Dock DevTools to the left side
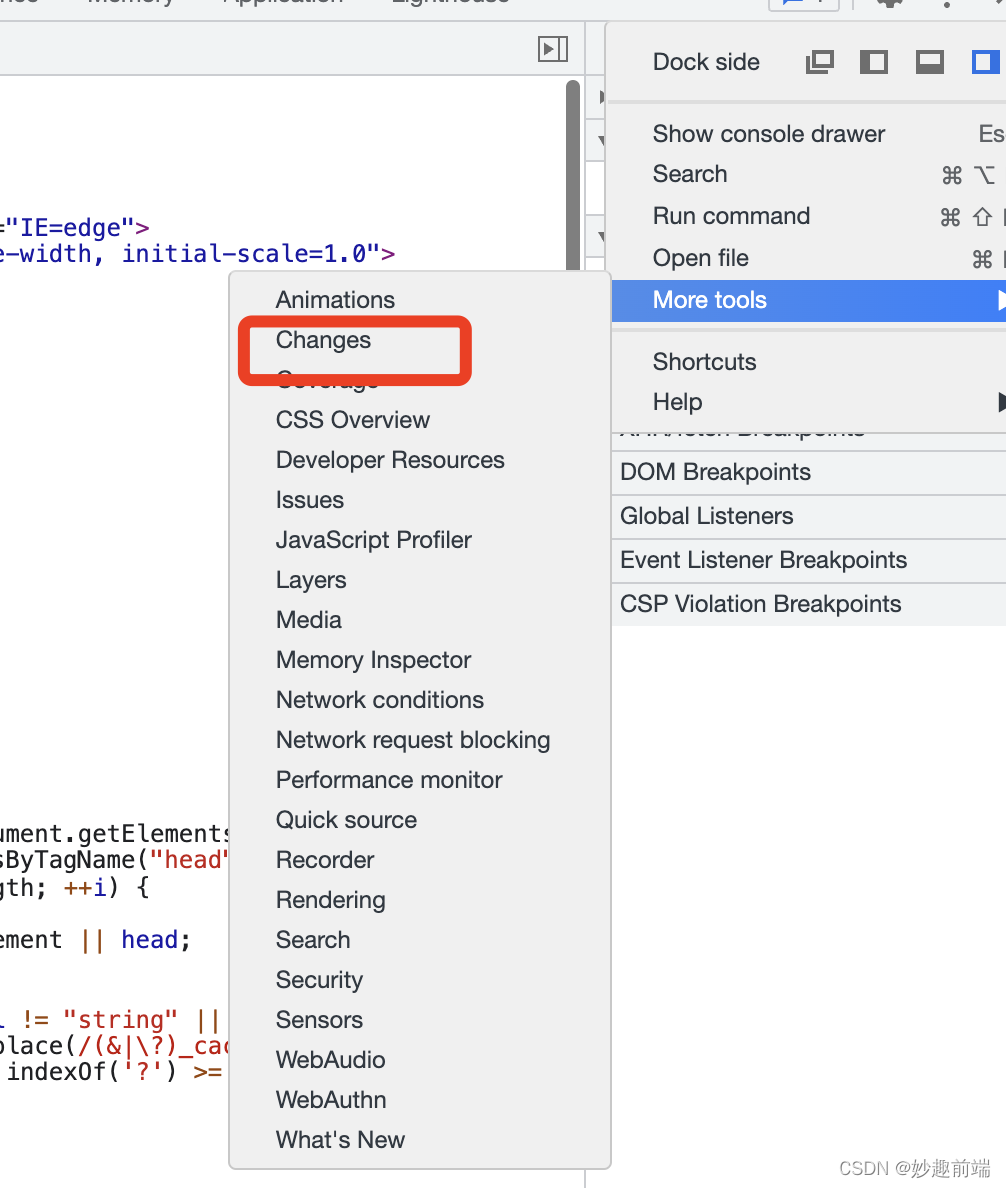Viewport: 1006px width, 1188px height. (x=874, y=61)
